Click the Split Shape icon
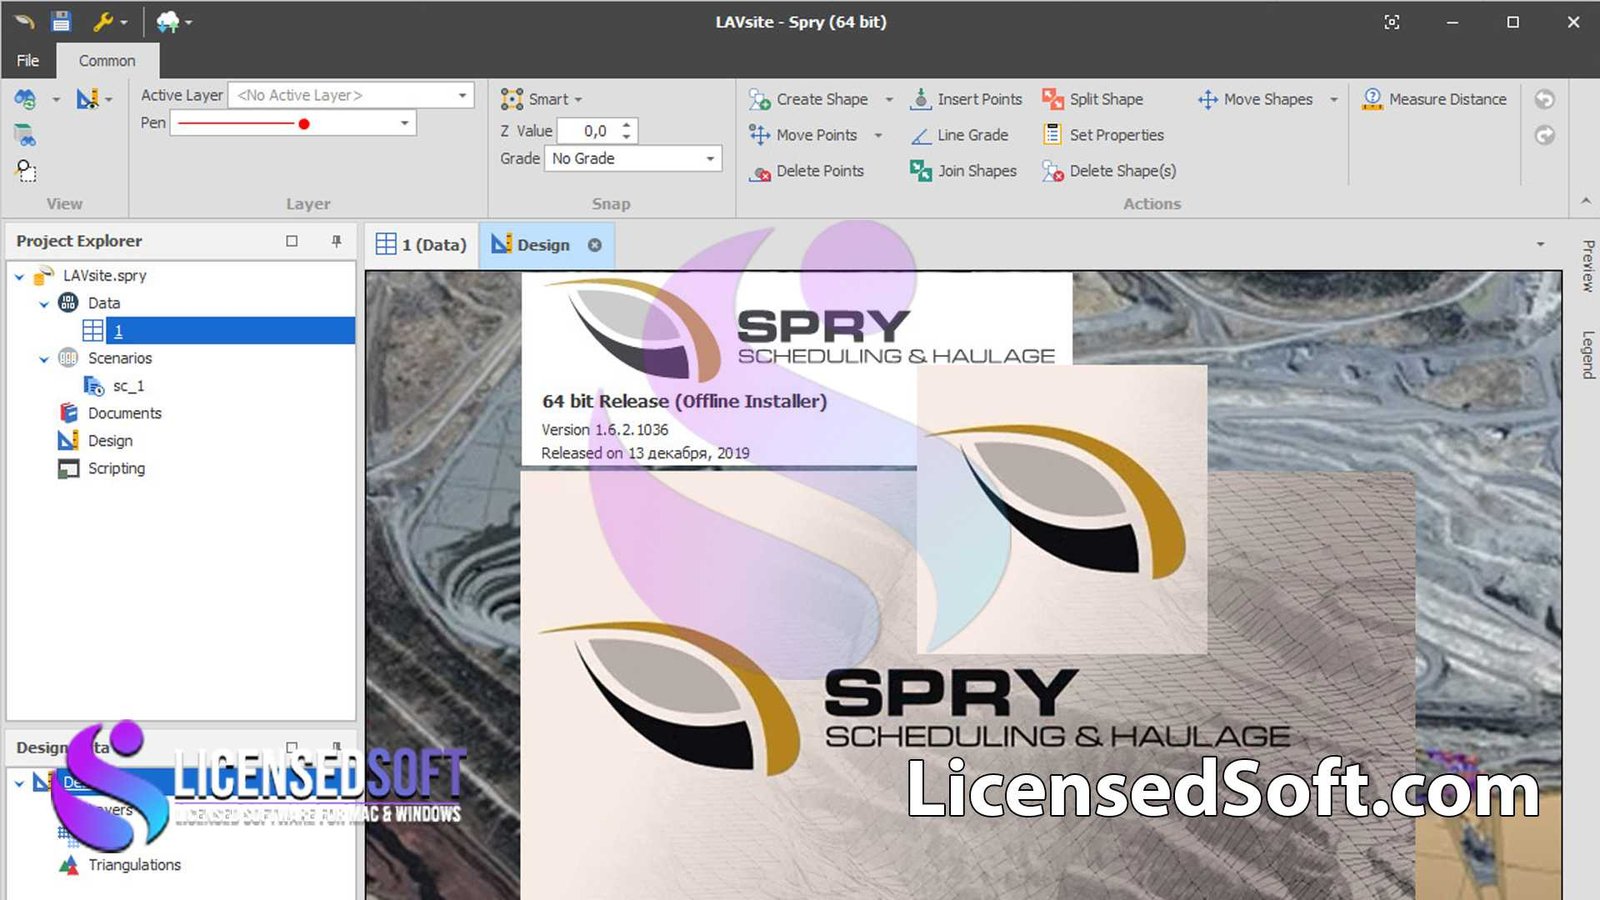Viewport: 1600px width, 900px height. point(1052,99)
